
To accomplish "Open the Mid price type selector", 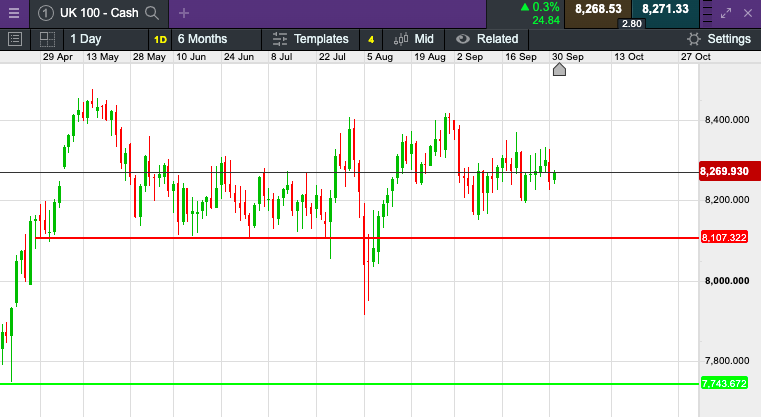I will 414,39.
